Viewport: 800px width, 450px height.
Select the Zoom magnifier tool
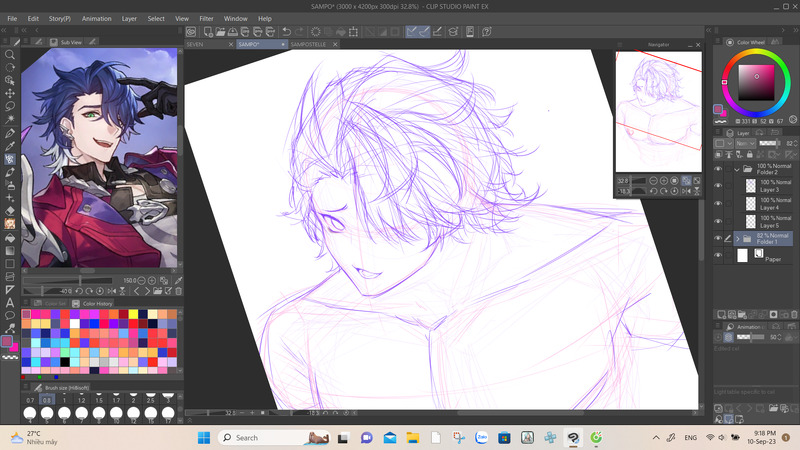(x=10, y=56)
